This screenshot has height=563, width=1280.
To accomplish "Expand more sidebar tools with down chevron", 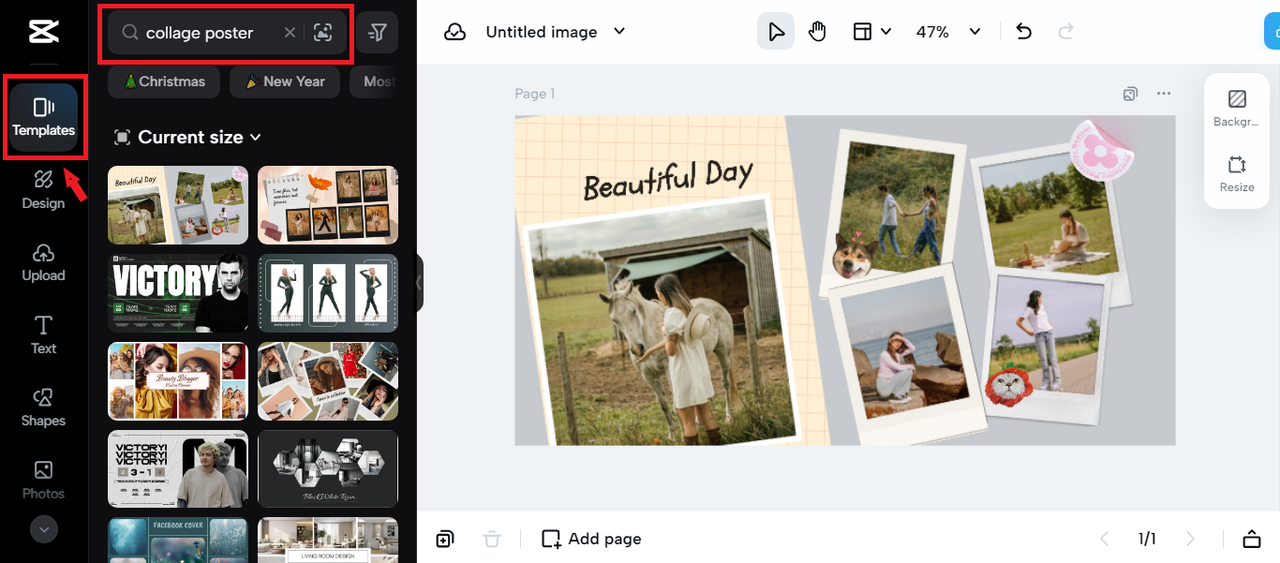I will click(x=43, y=528).
